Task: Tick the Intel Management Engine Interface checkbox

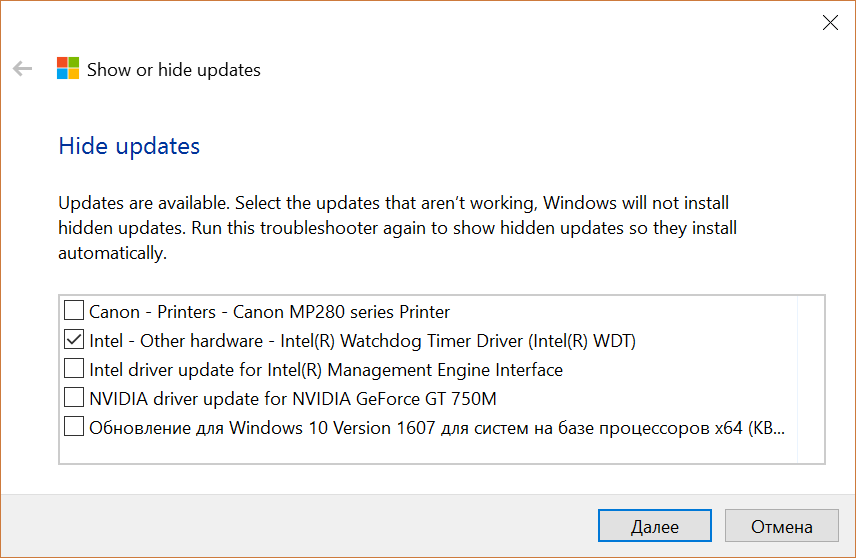Action: click(x=74, y=368)
